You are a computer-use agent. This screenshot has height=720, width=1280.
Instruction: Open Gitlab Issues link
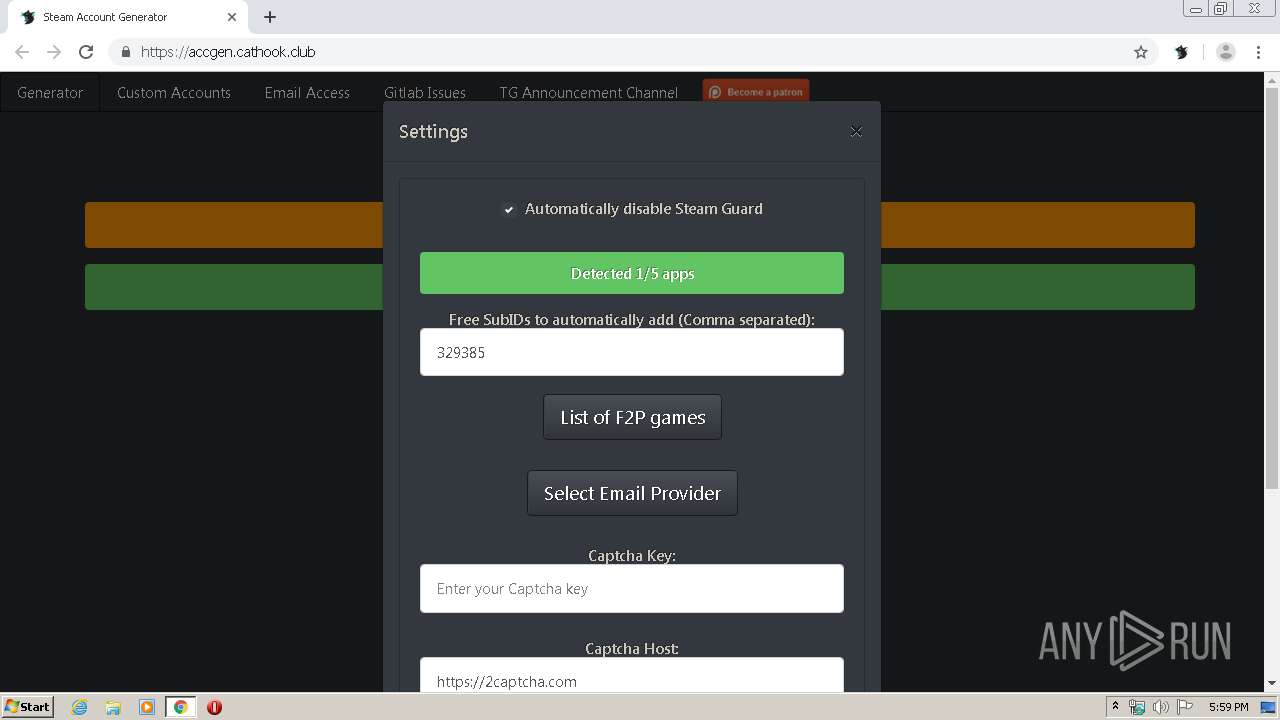coord(425,92)
